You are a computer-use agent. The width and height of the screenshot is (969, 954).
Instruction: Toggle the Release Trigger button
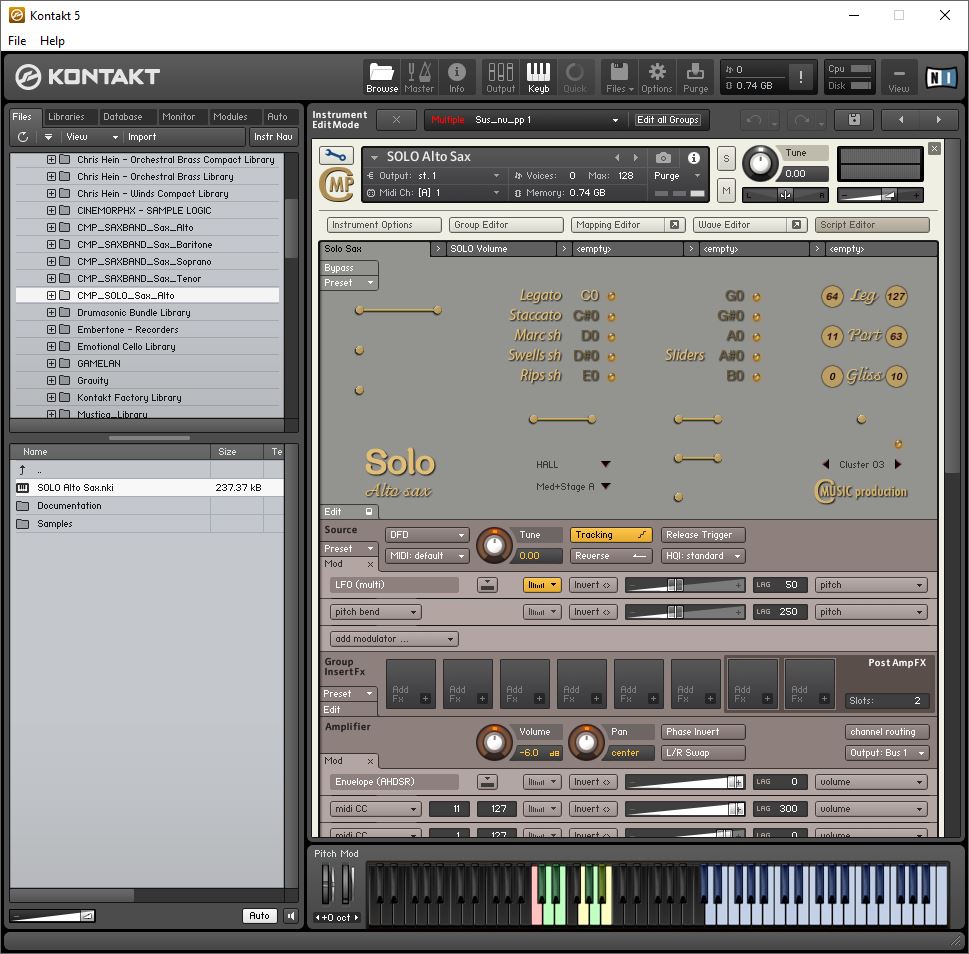point(703,534)
